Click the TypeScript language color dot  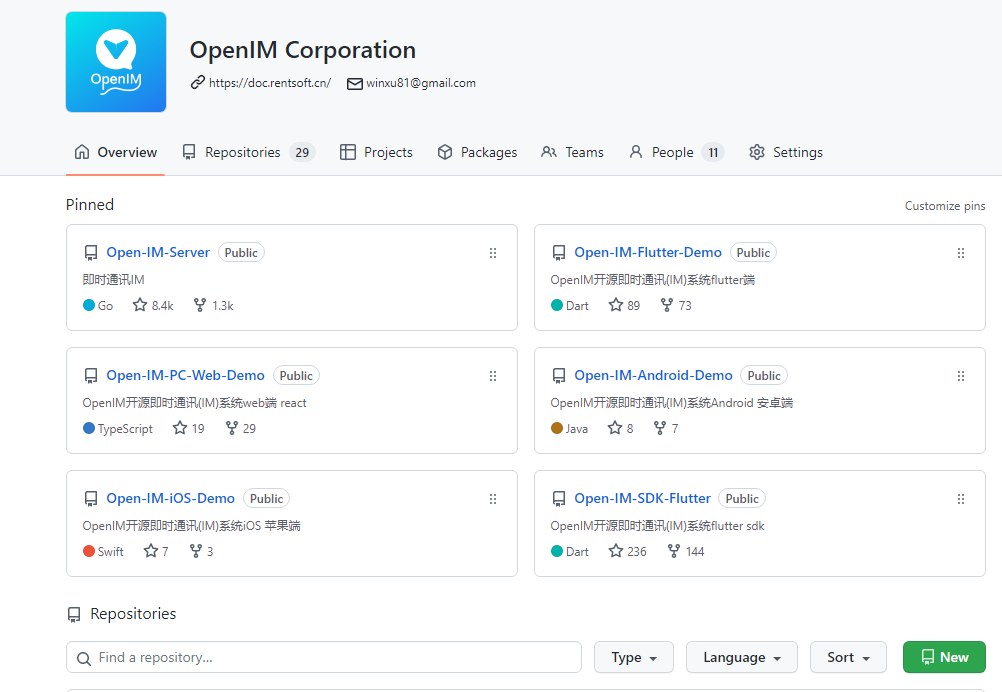(89, 427)
